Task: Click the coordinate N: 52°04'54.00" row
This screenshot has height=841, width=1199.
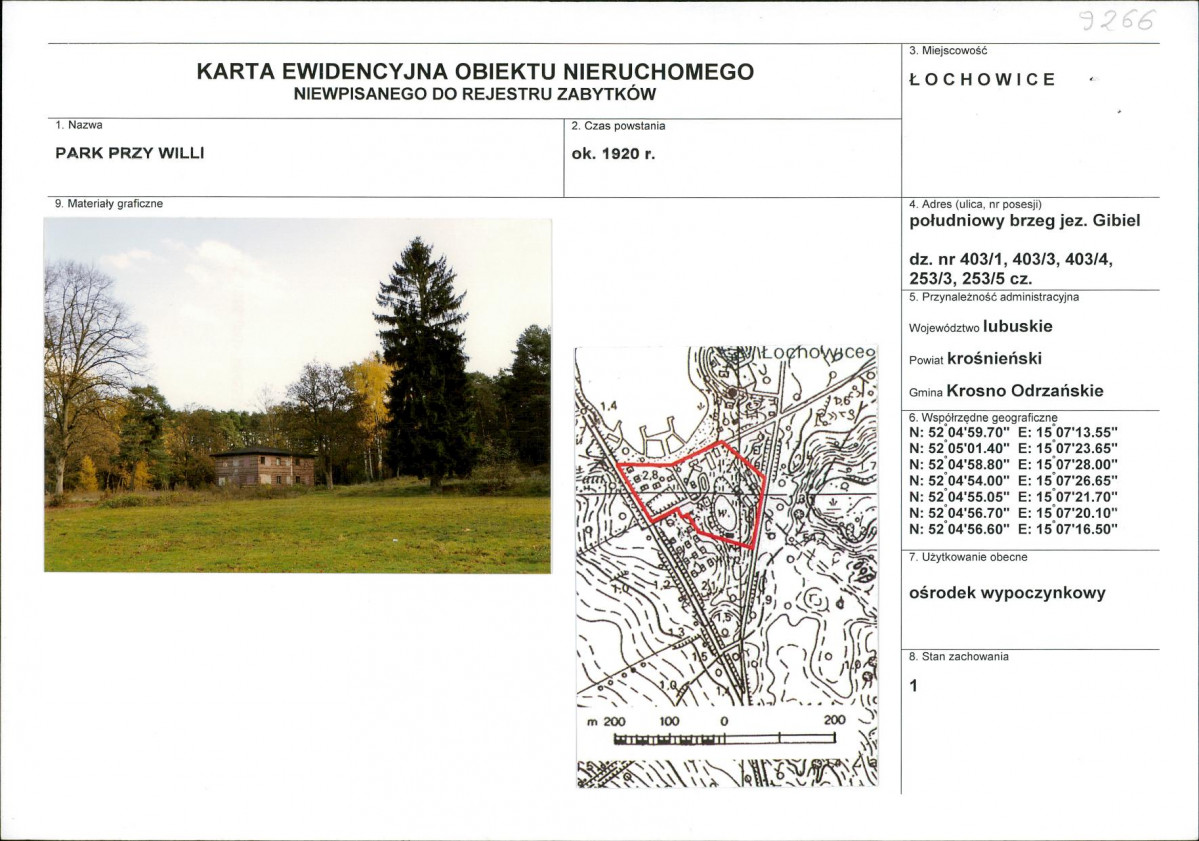Action: pyautogui.click(x=1013, y=480)
